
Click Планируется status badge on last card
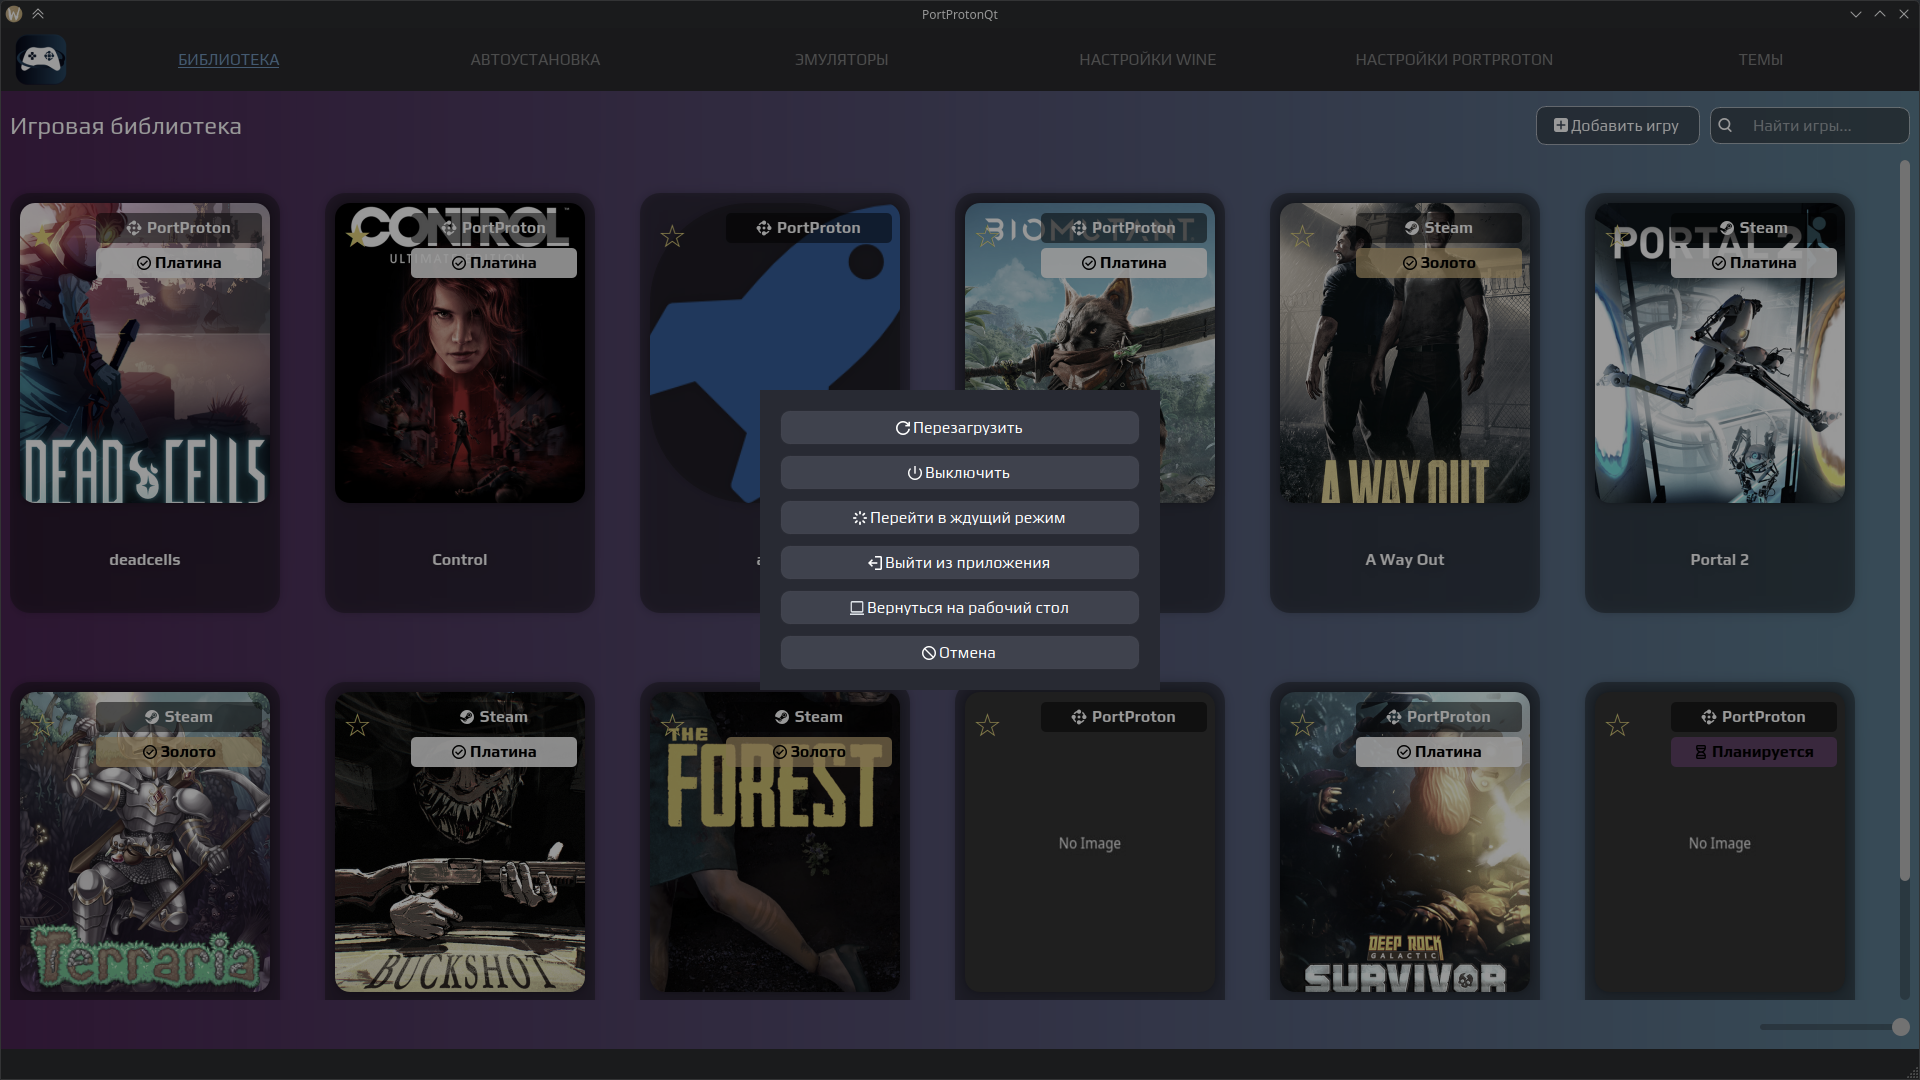(x=1753, y=752)
